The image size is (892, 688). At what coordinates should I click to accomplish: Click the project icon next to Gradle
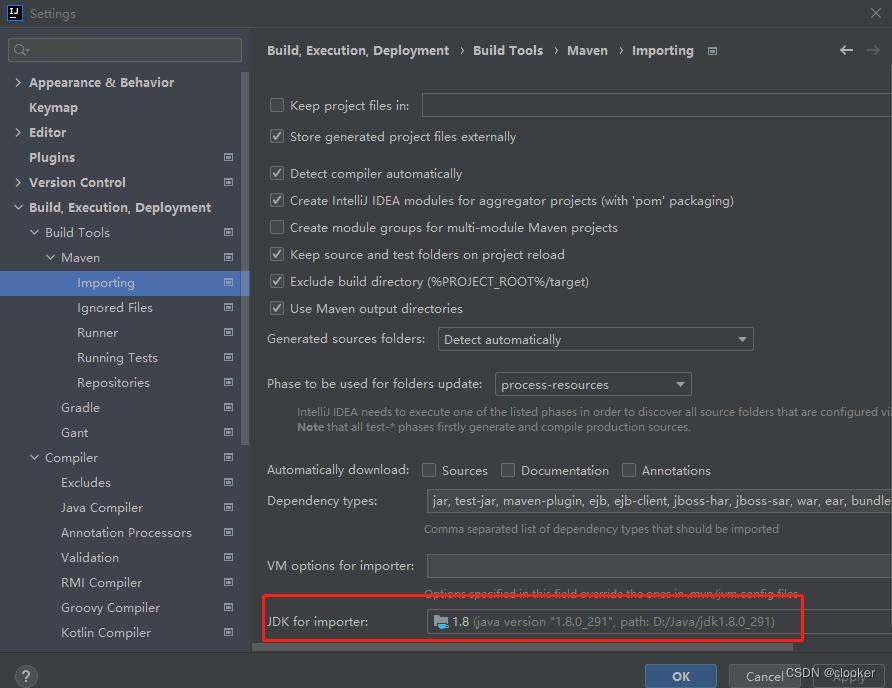coord(228,407)
